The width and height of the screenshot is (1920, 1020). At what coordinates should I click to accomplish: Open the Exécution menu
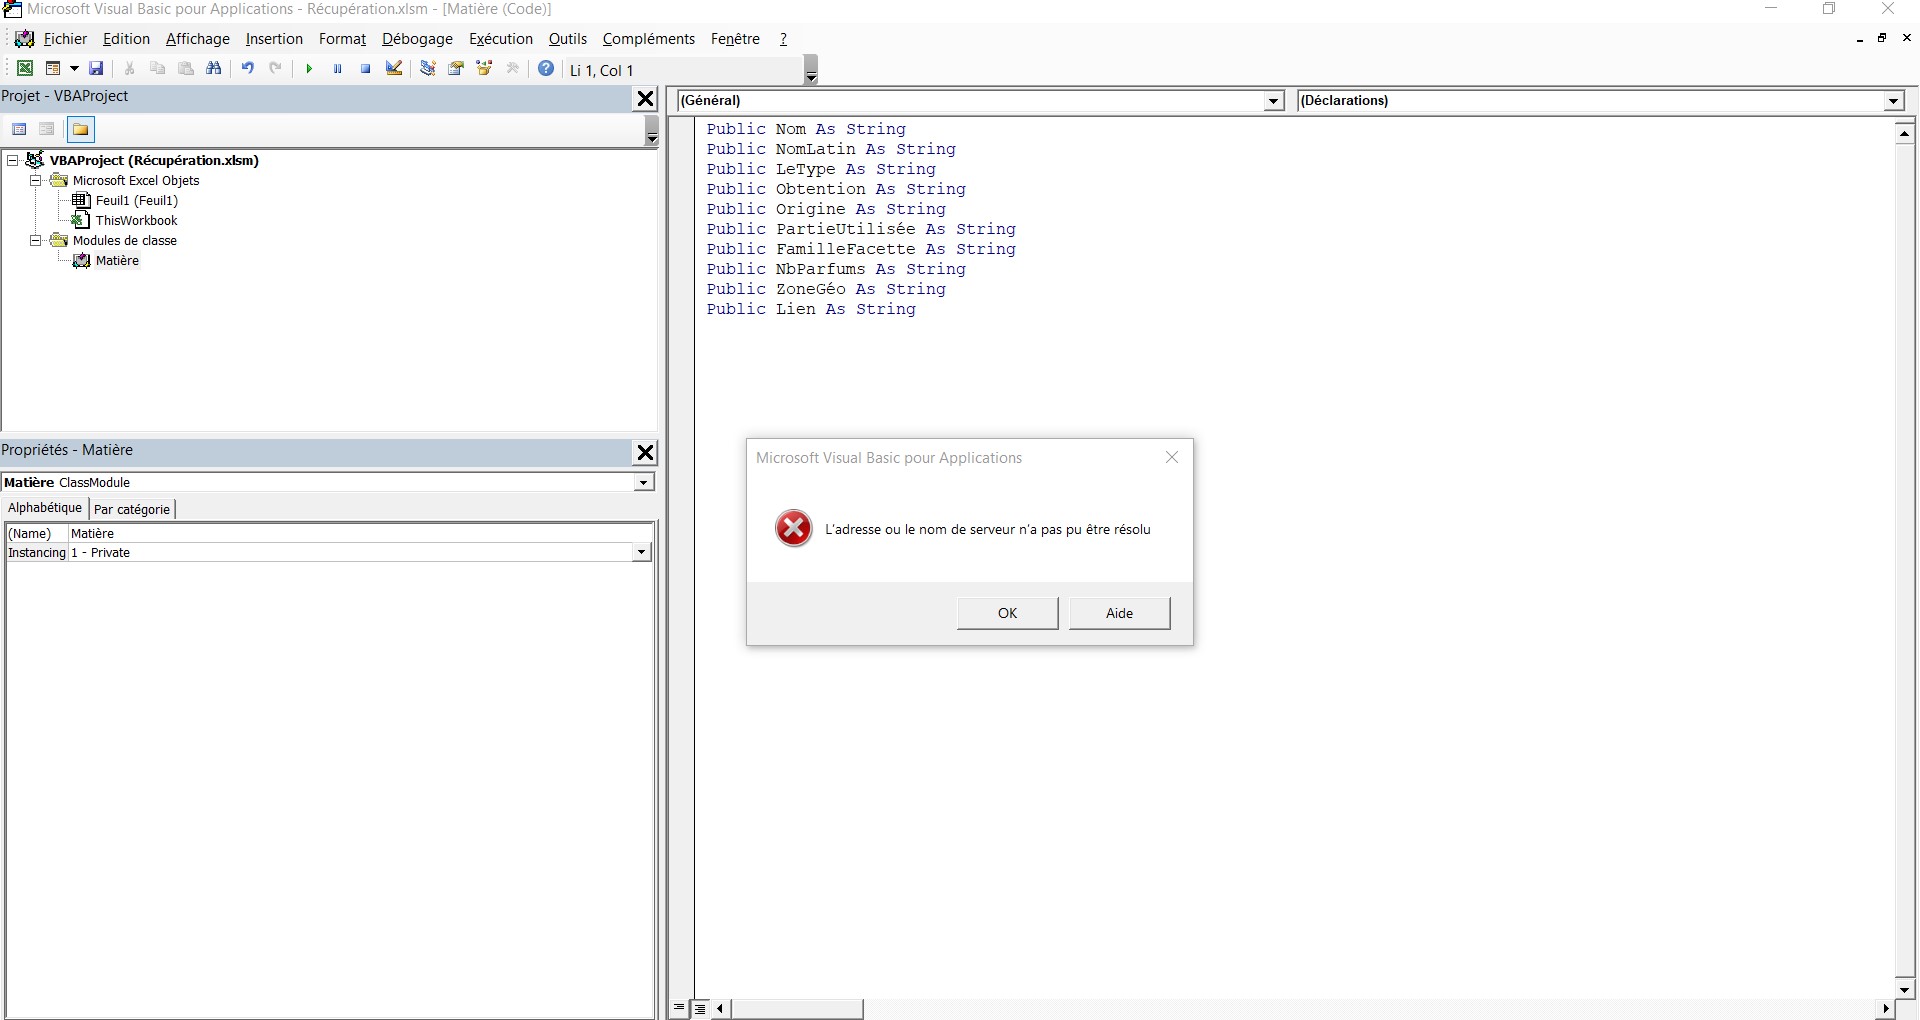tap(500, 39)
